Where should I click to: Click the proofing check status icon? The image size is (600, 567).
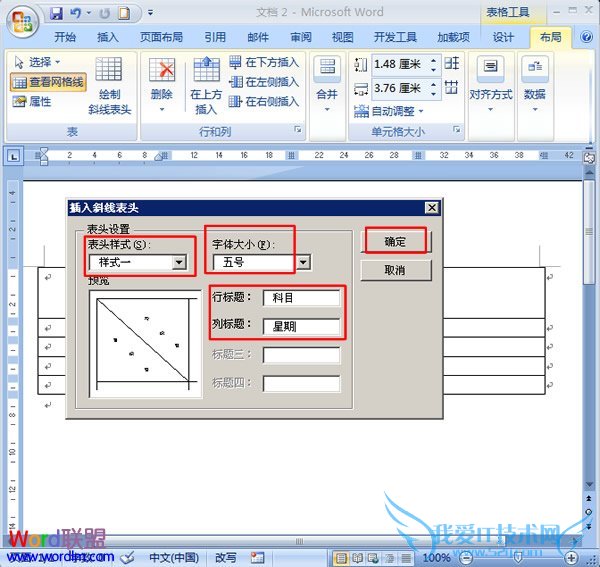[x=128, y=557]
